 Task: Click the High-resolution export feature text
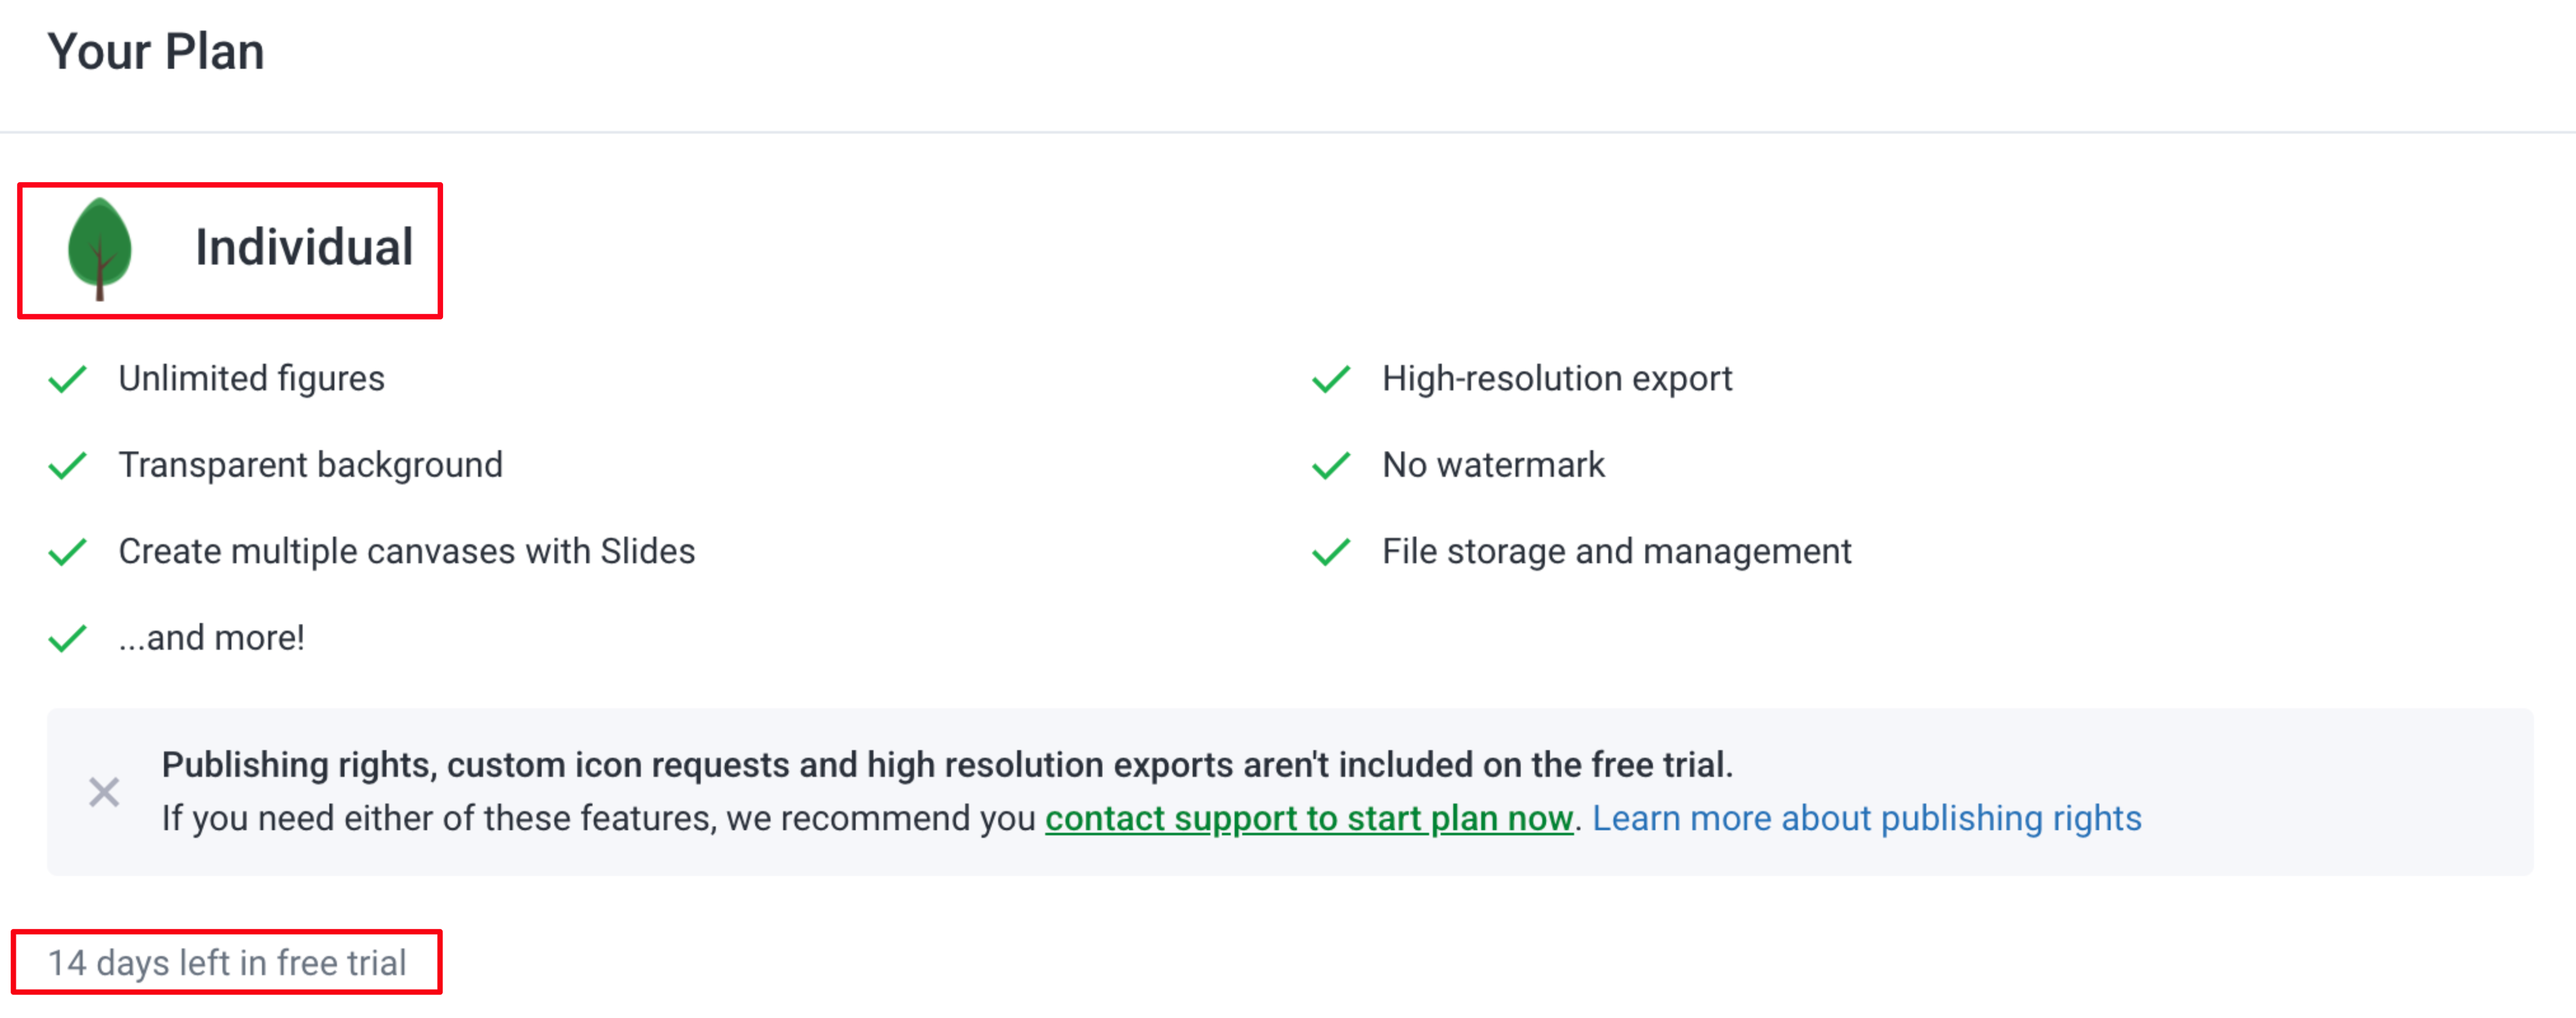pyautogui.click(x=1556, y=379)
